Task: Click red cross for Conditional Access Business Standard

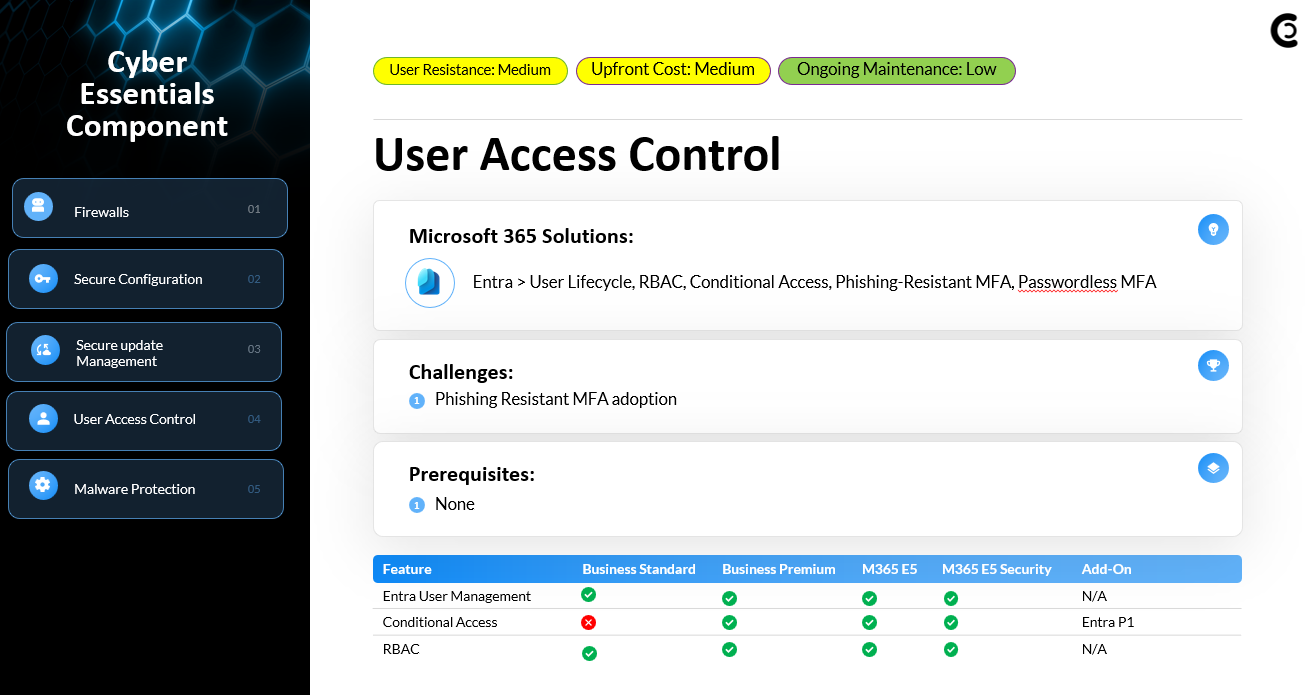Action: [589, 622]
